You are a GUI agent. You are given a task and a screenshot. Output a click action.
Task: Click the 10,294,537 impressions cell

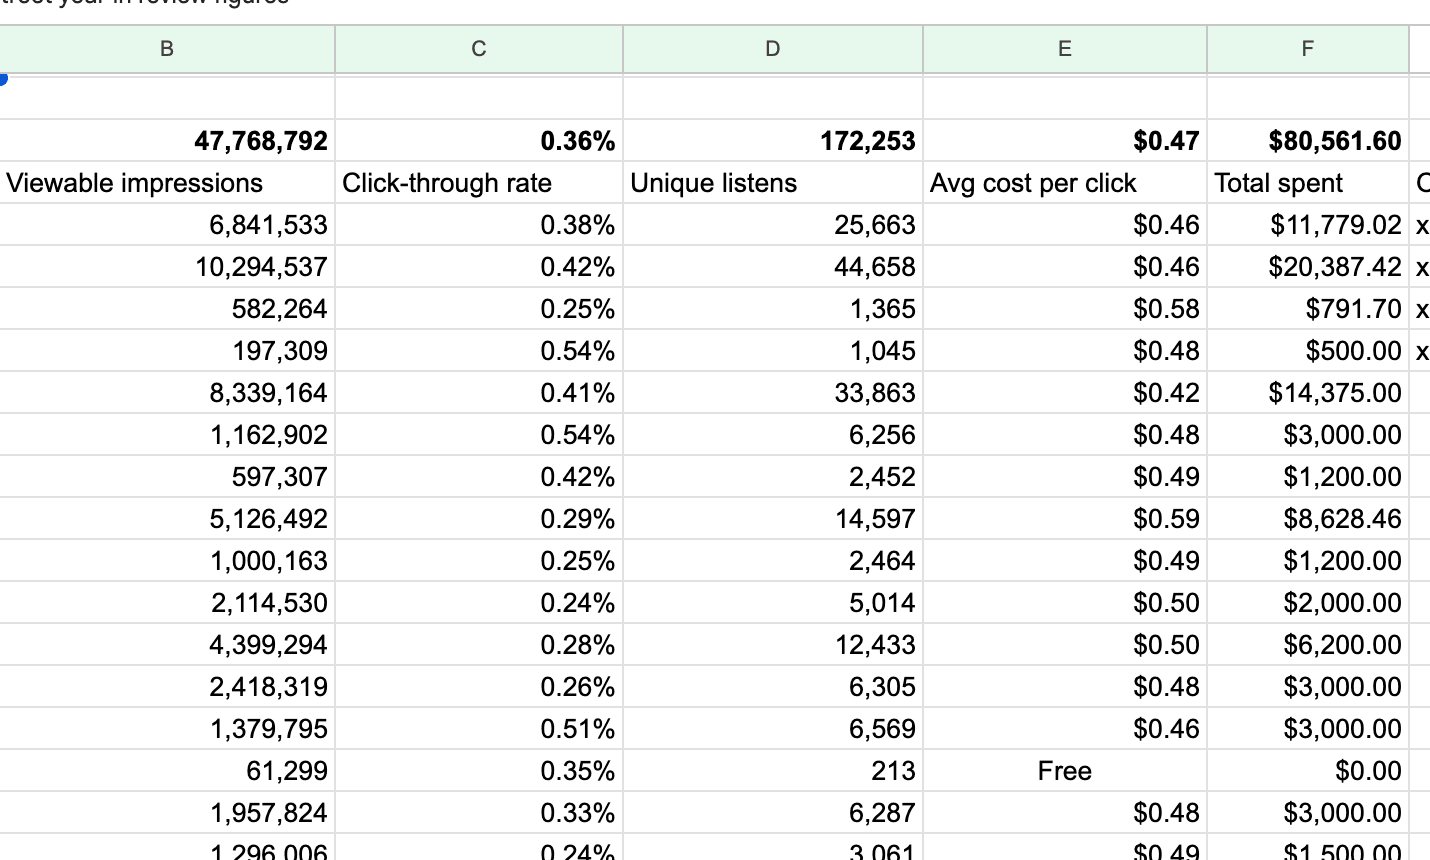(x=166, y=267)
